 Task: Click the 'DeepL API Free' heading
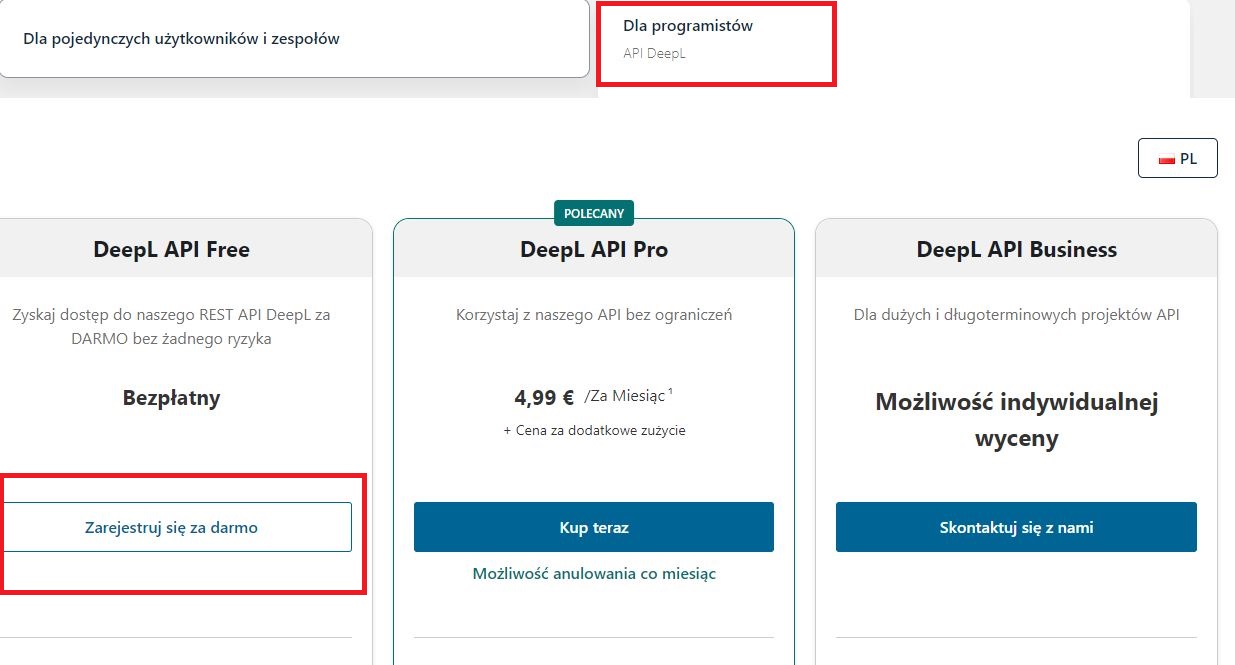tap(172, 249)
